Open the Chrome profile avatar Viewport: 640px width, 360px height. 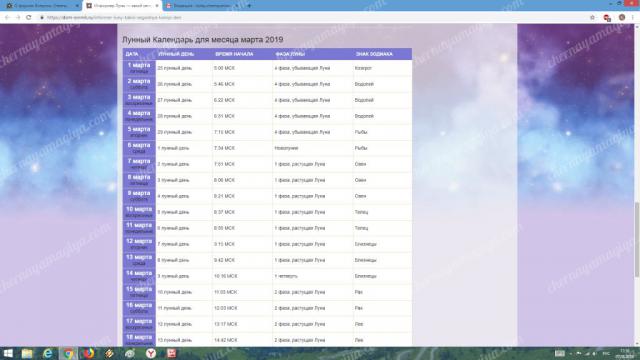[622, 18]
